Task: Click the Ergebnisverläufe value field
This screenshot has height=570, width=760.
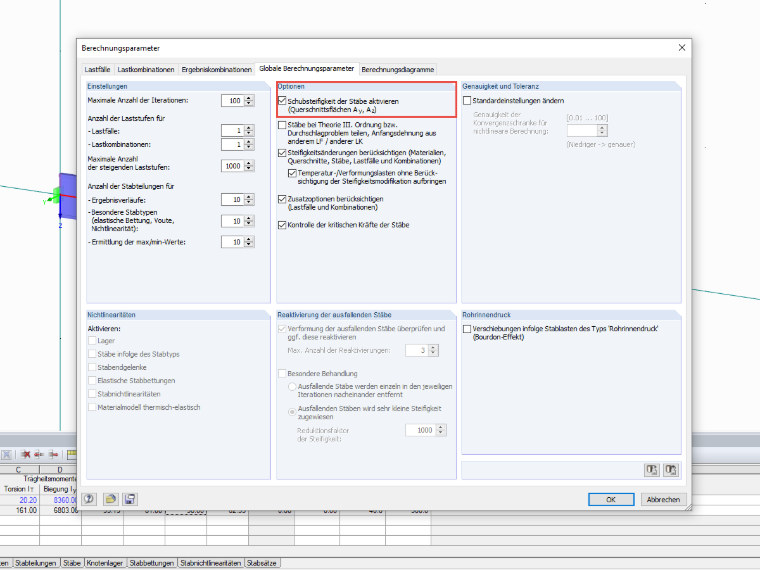Action: tap(233, 200)
